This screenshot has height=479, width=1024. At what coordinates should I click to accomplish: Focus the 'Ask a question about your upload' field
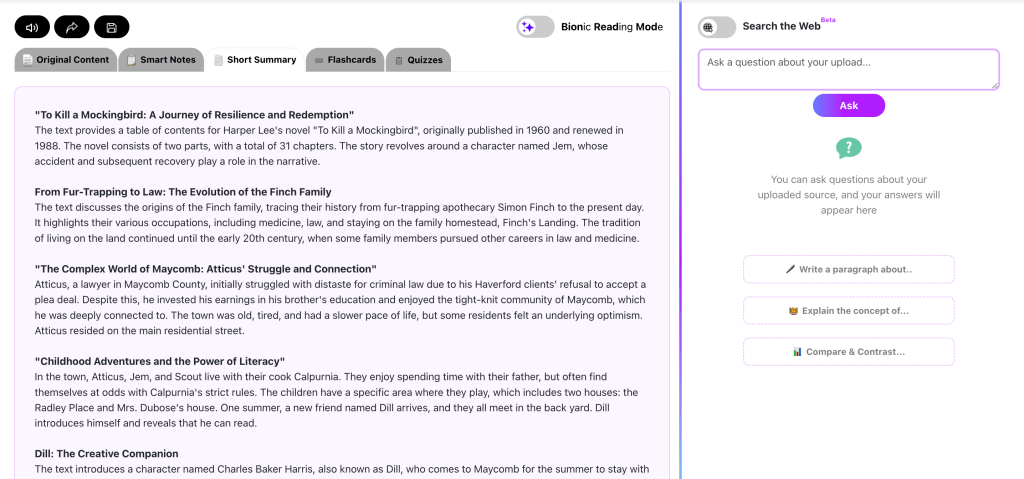pyautogui.click(x=848, y=69)
